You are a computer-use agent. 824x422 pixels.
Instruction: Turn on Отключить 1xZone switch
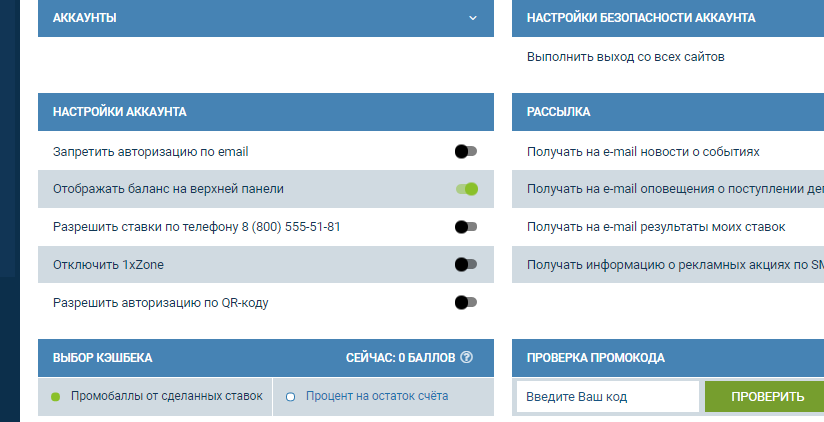[466, 265]
